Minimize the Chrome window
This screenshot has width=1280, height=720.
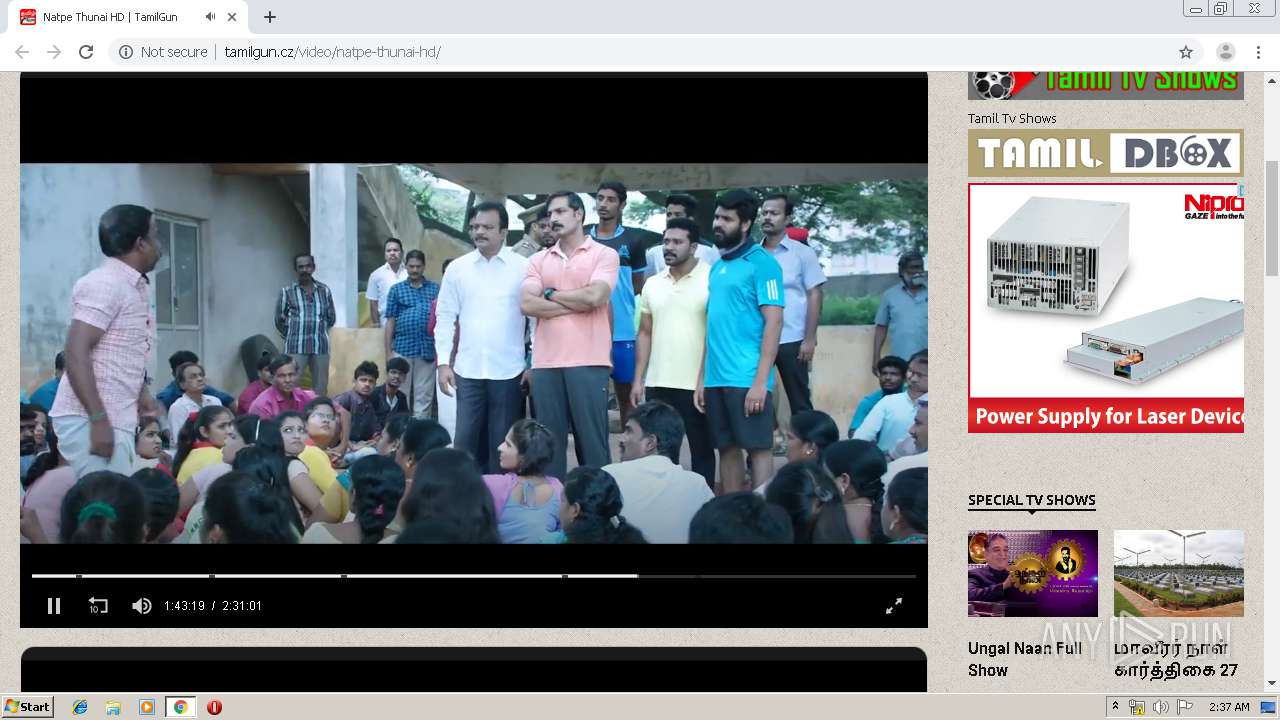pyautogui.click(x=1195, y=9)
